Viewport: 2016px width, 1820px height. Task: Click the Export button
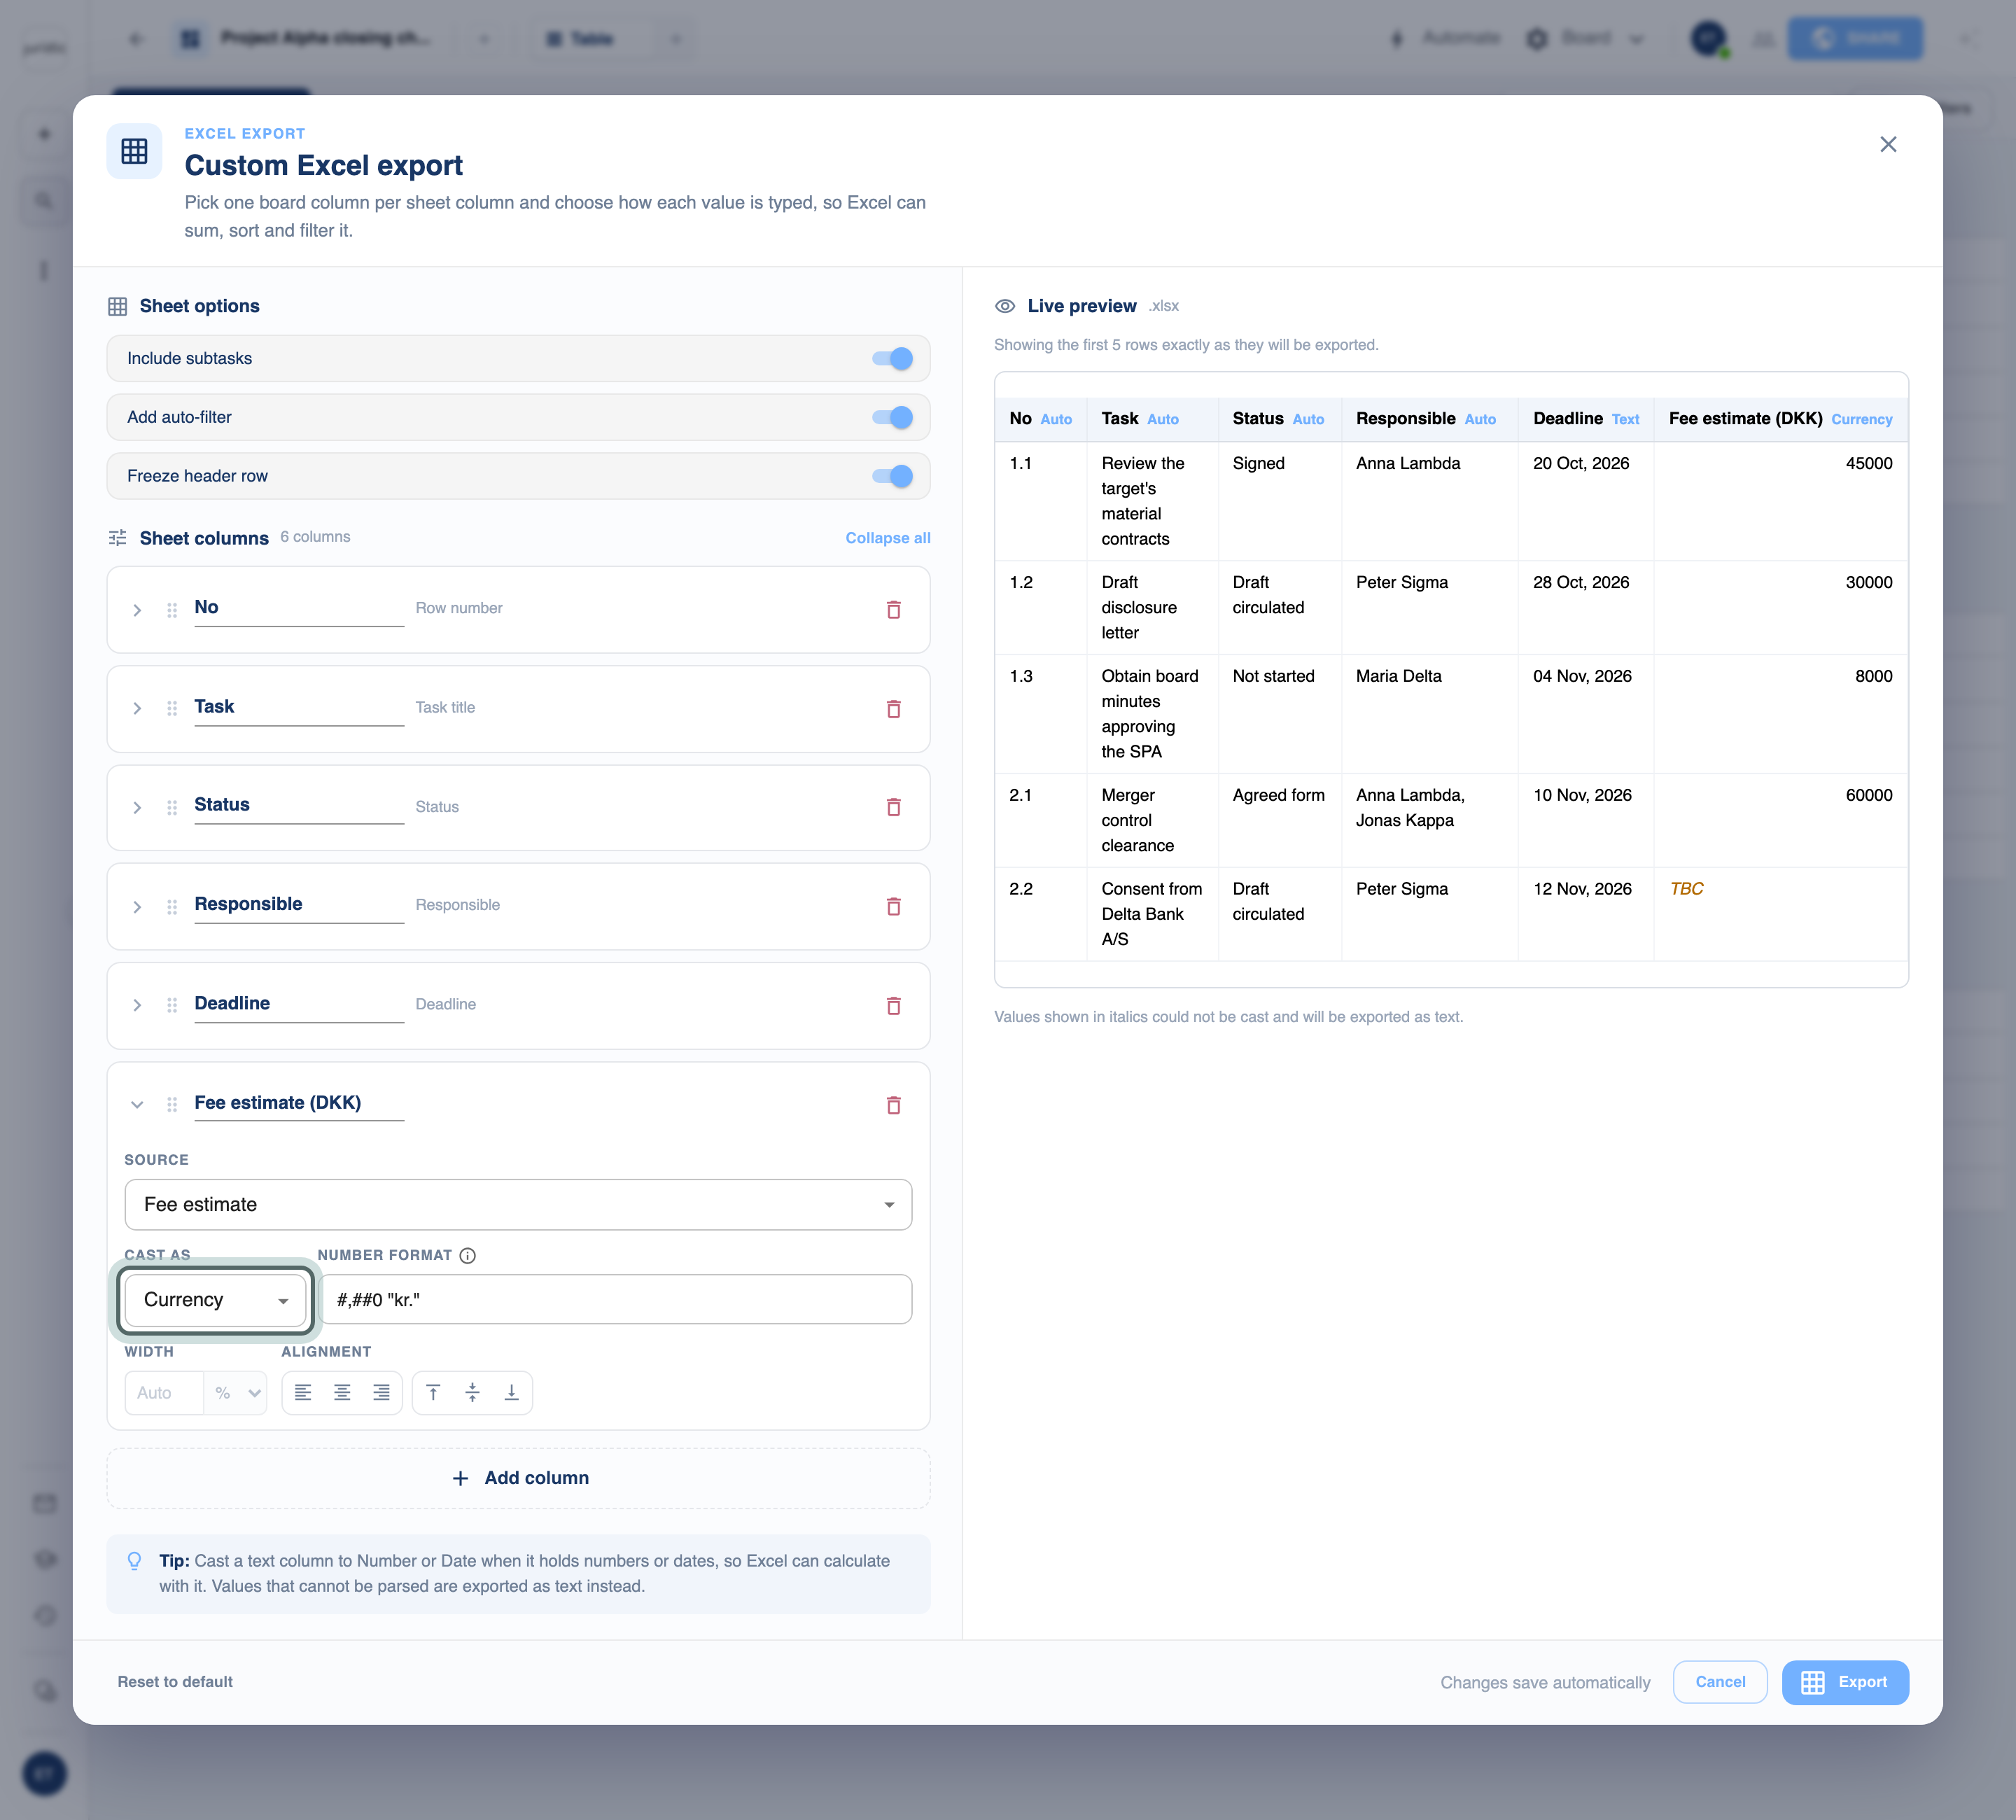pos(1844,1682)
